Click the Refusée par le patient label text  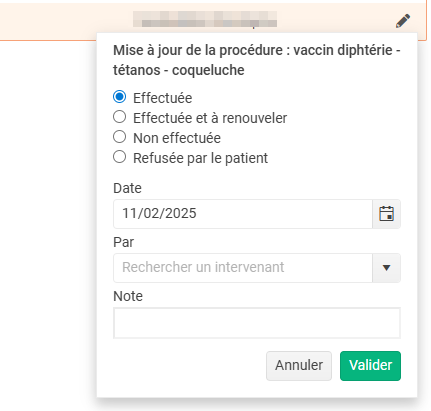[200, 158]
